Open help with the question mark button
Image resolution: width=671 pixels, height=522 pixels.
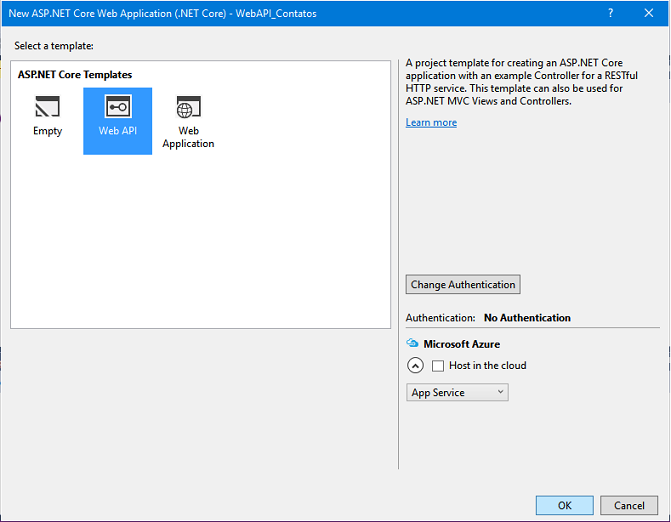[611, 13]
